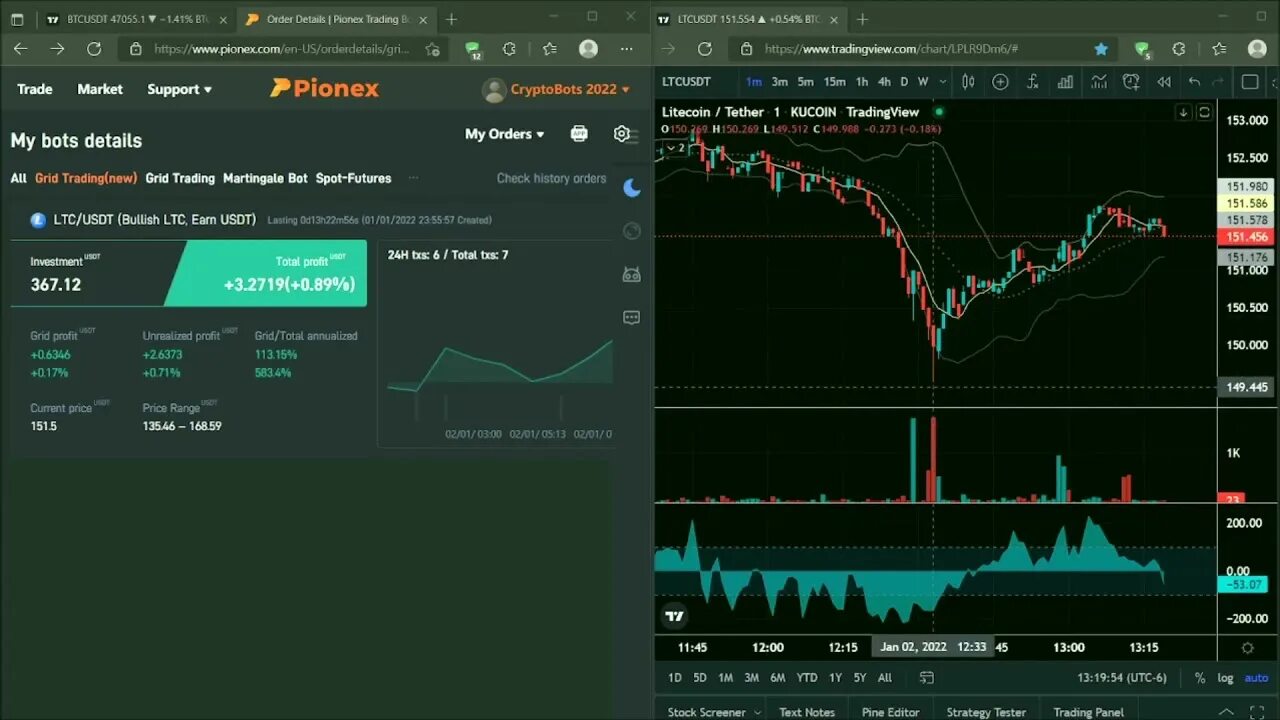Select the Grid Trading(new) tab
Screen dimensions: 1280x720
tap(86, 178)
